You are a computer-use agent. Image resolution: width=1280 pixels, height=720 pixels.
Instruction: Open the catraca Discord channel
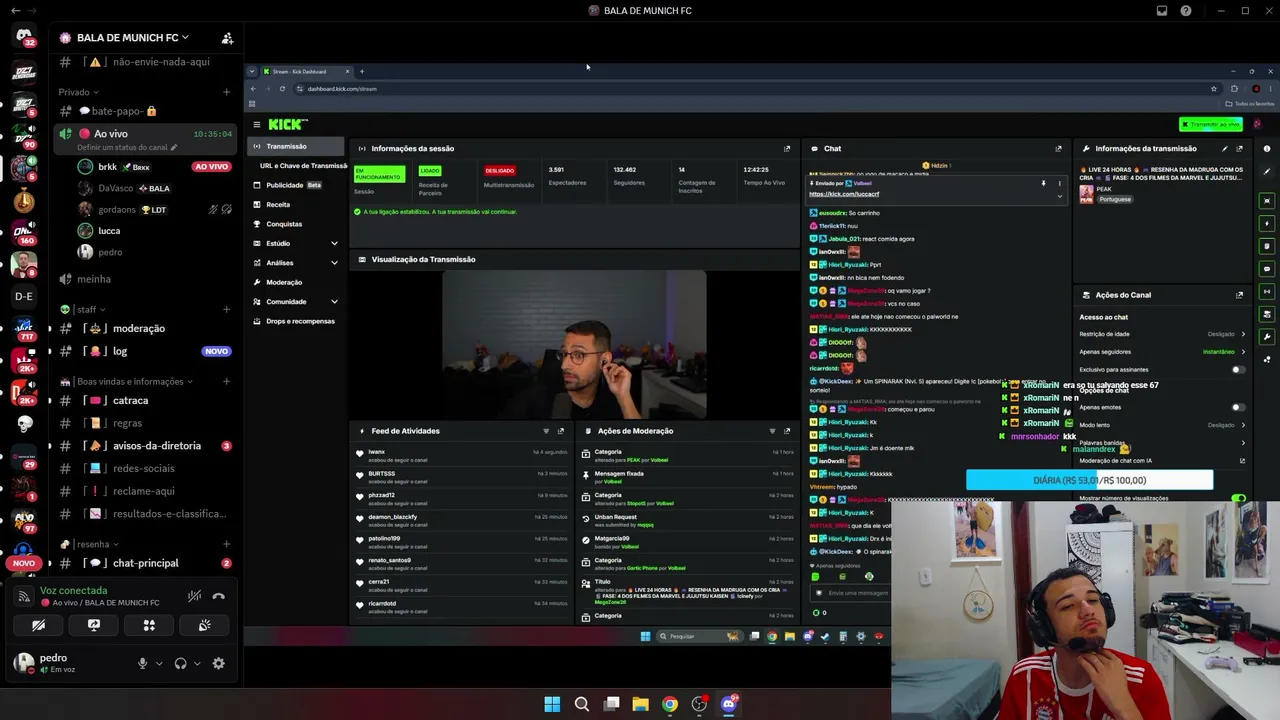[x=145, y=401]
